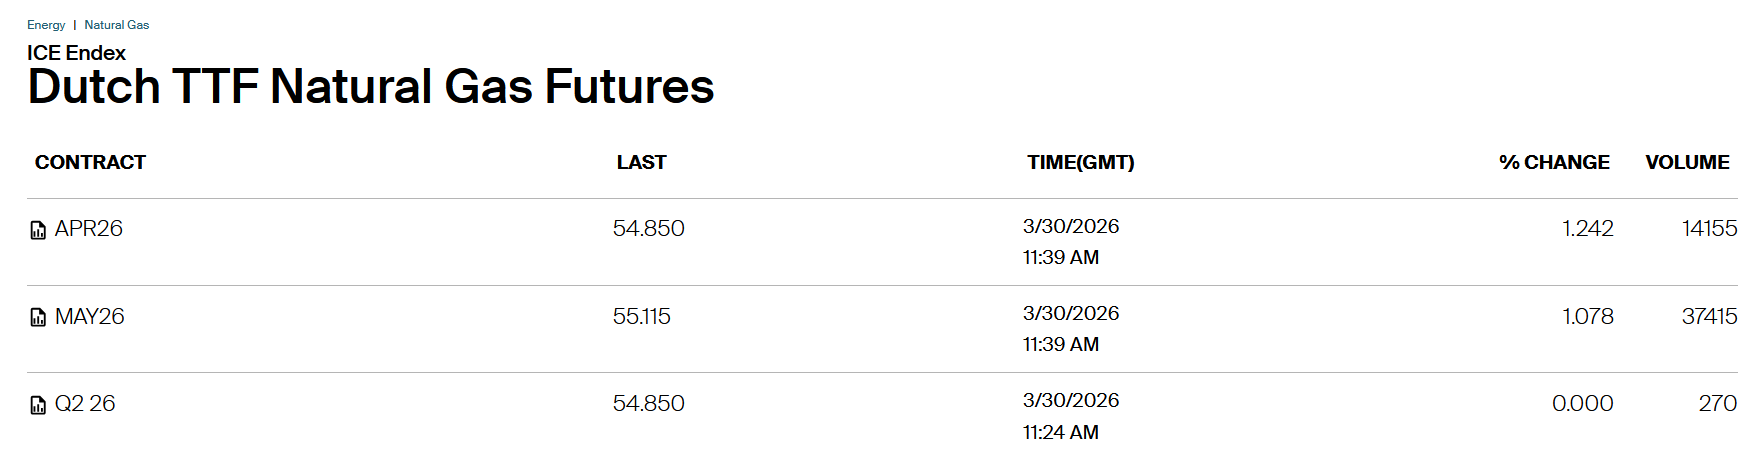Click the TIME(GMT) column header

click(x=1080, y=163)
